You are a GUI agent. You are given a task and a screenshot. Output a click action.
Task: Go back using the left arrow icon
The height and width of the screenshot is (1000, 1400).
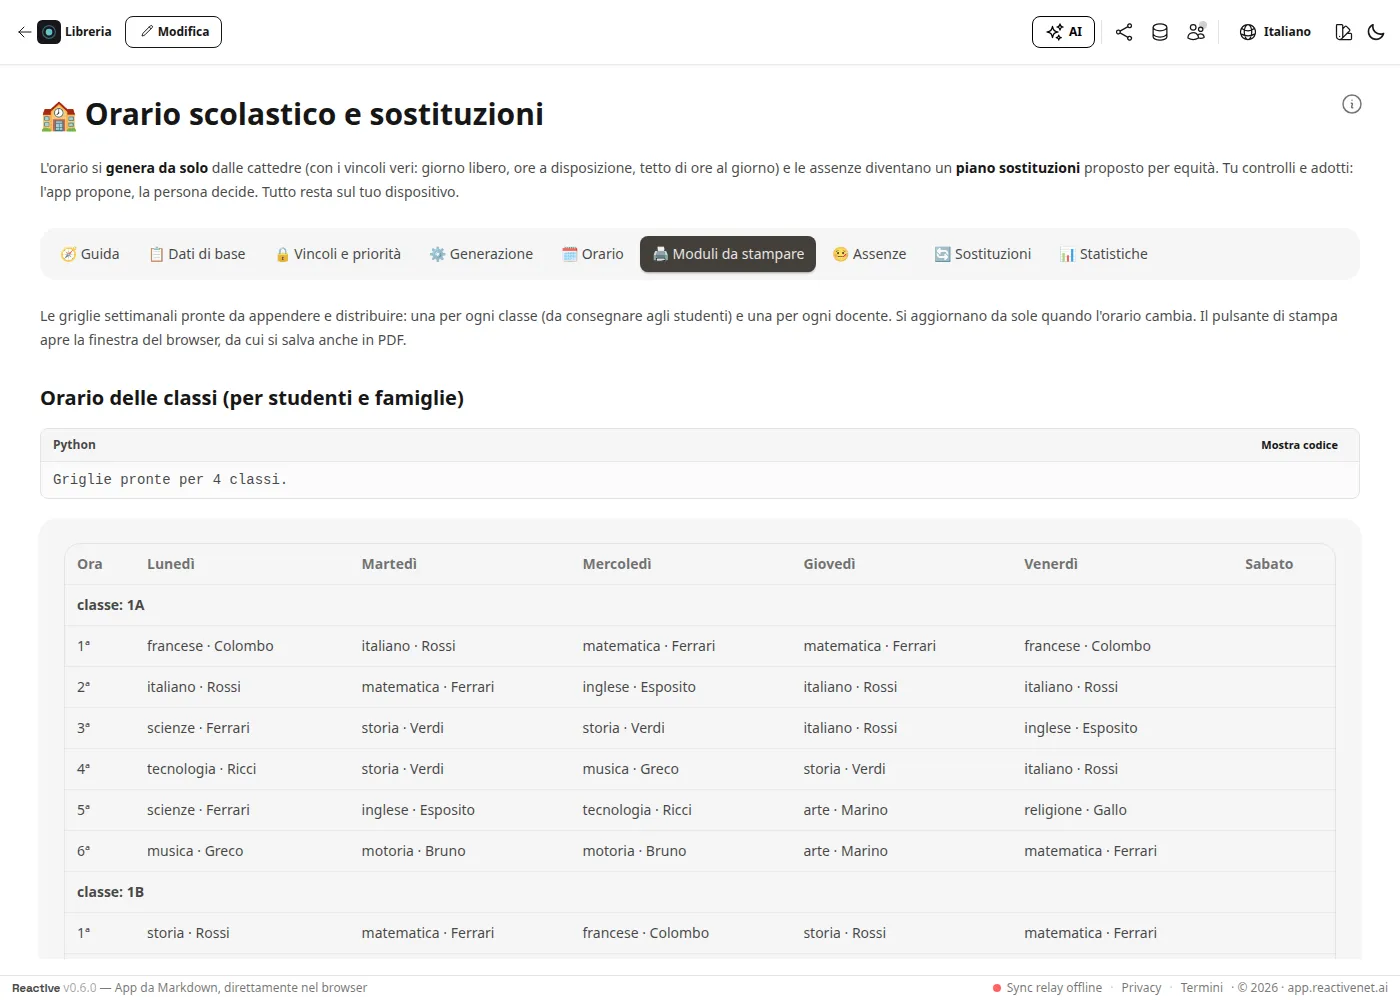tap(24, 32)
